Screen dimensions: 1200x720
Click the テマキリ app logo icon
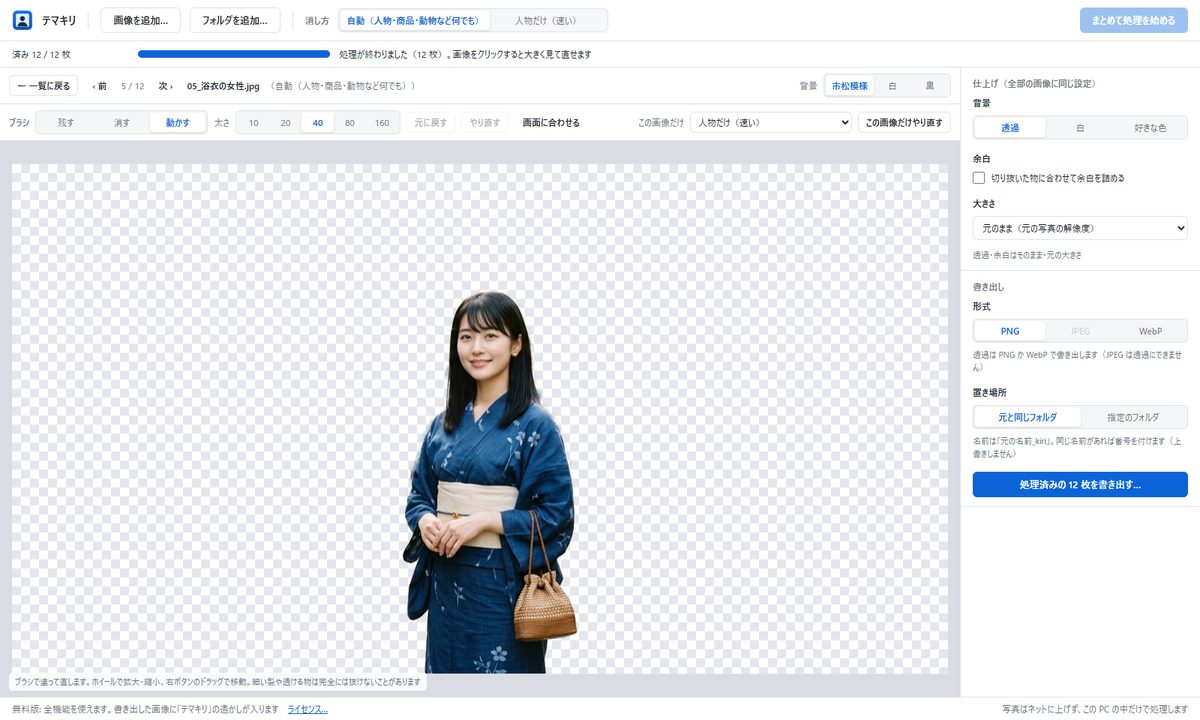[x=22, y=20]
